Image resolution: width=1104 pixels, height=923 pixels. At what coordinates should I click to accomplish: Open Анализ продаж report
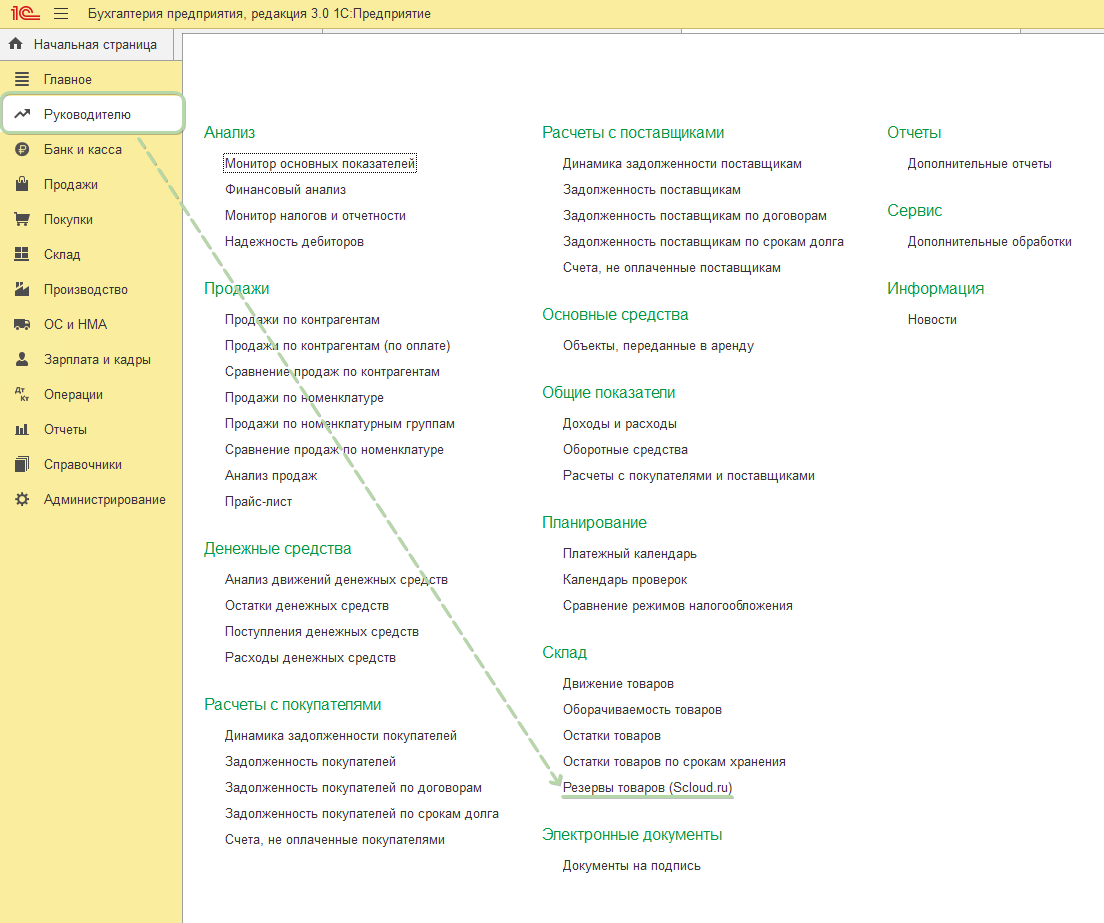point(271,476)
